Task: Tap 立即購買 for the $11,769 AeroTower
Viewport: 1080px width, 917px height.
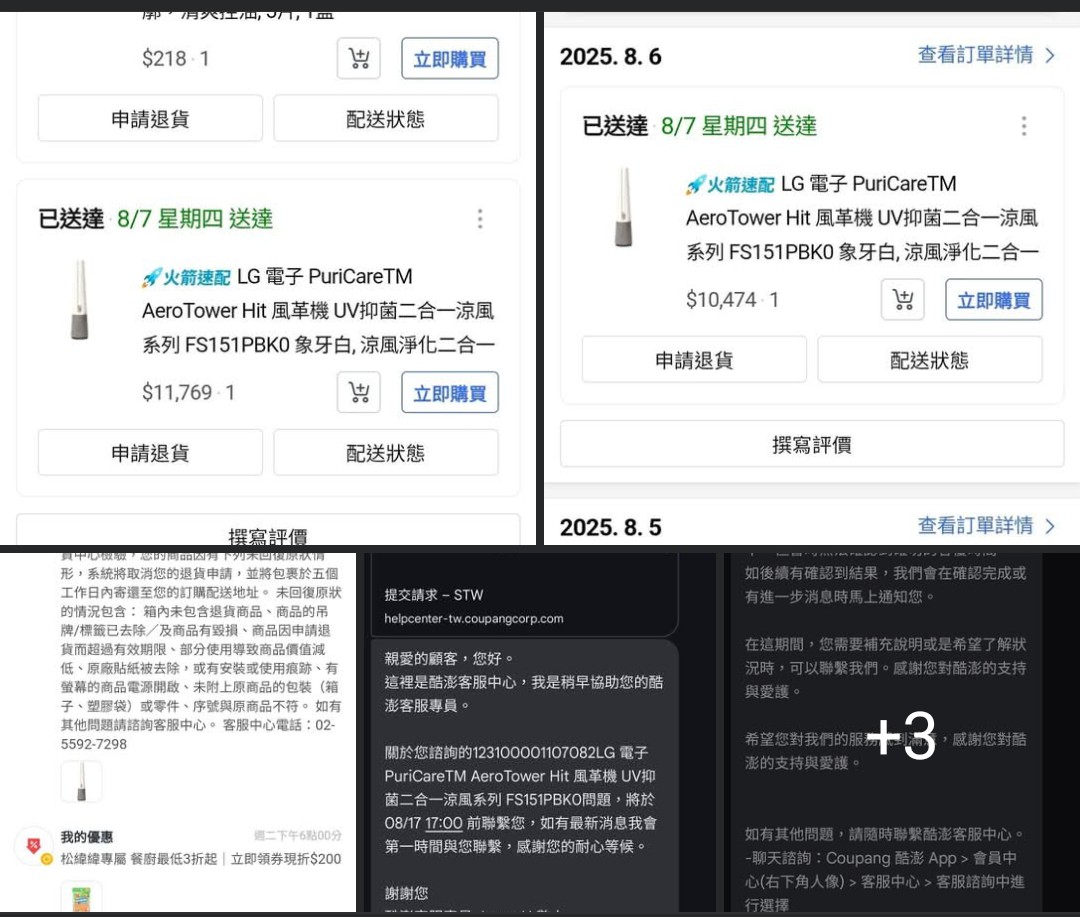Action: [450, 393]
